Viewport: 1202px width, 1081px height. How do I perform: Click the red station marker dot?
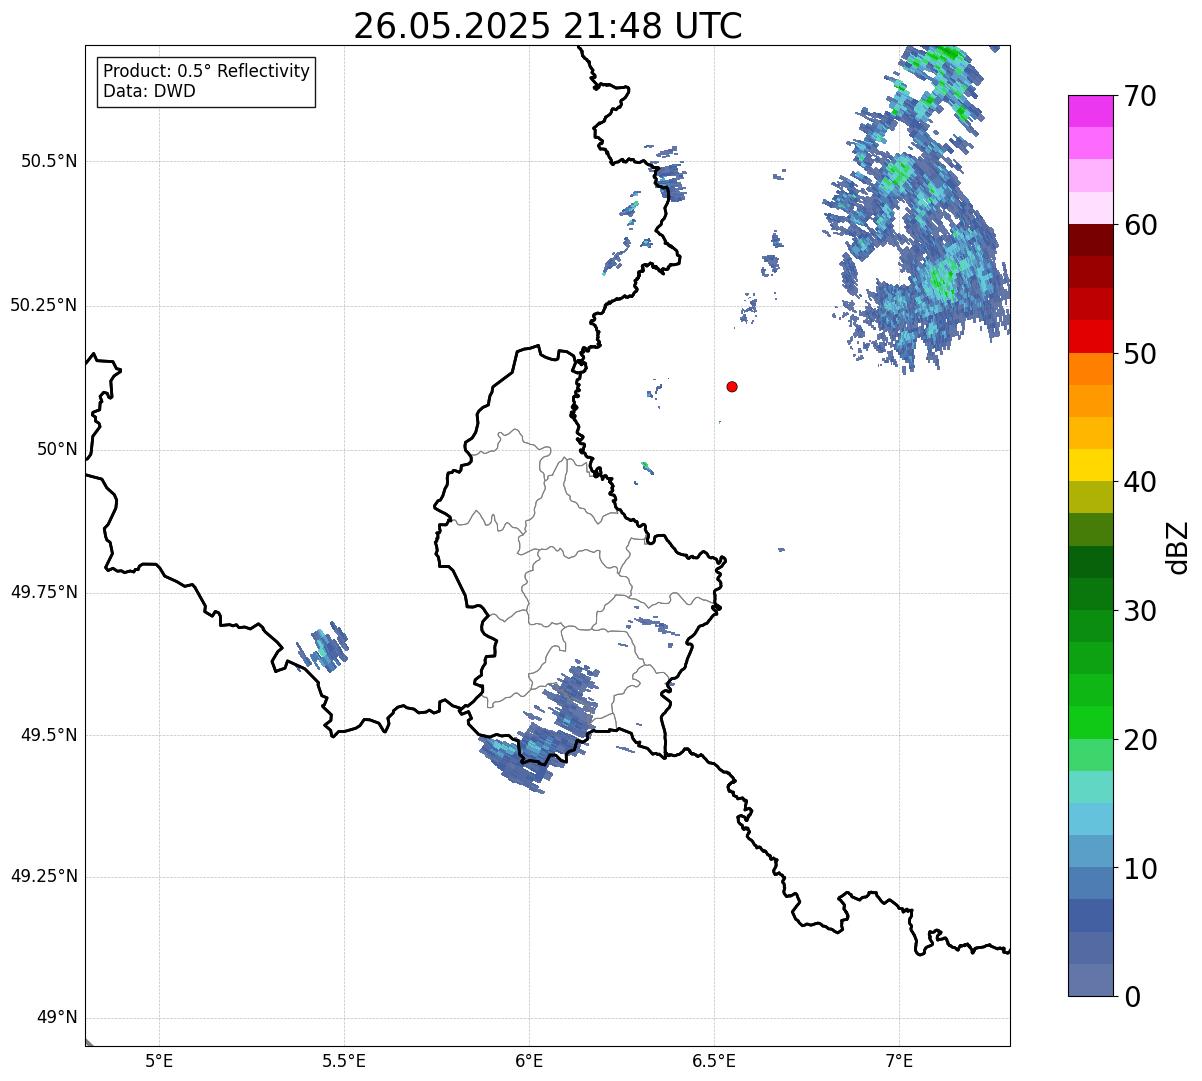732,386
